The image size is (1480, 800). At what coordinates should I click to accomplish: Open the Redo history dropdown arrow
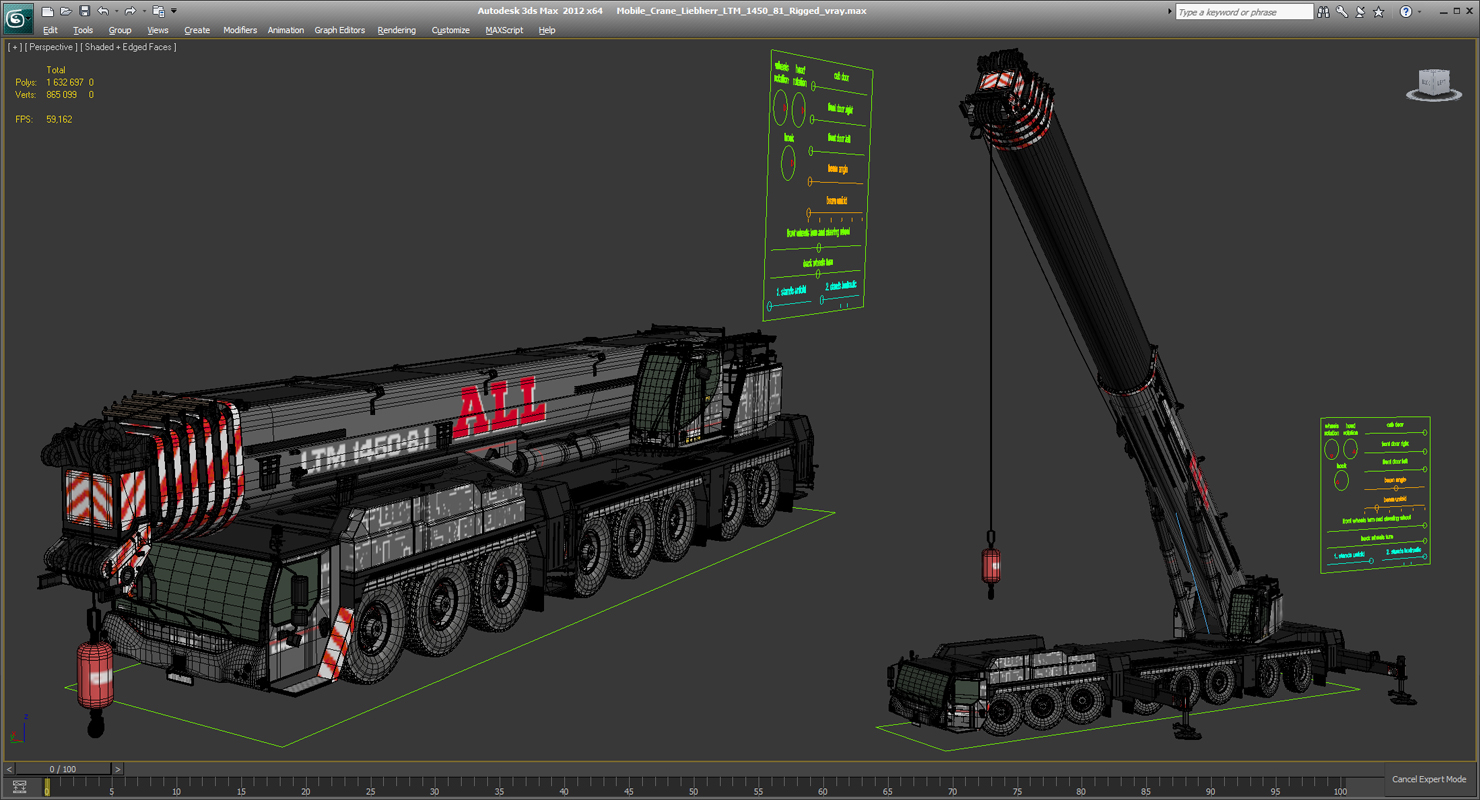click(x=142, y=11)
